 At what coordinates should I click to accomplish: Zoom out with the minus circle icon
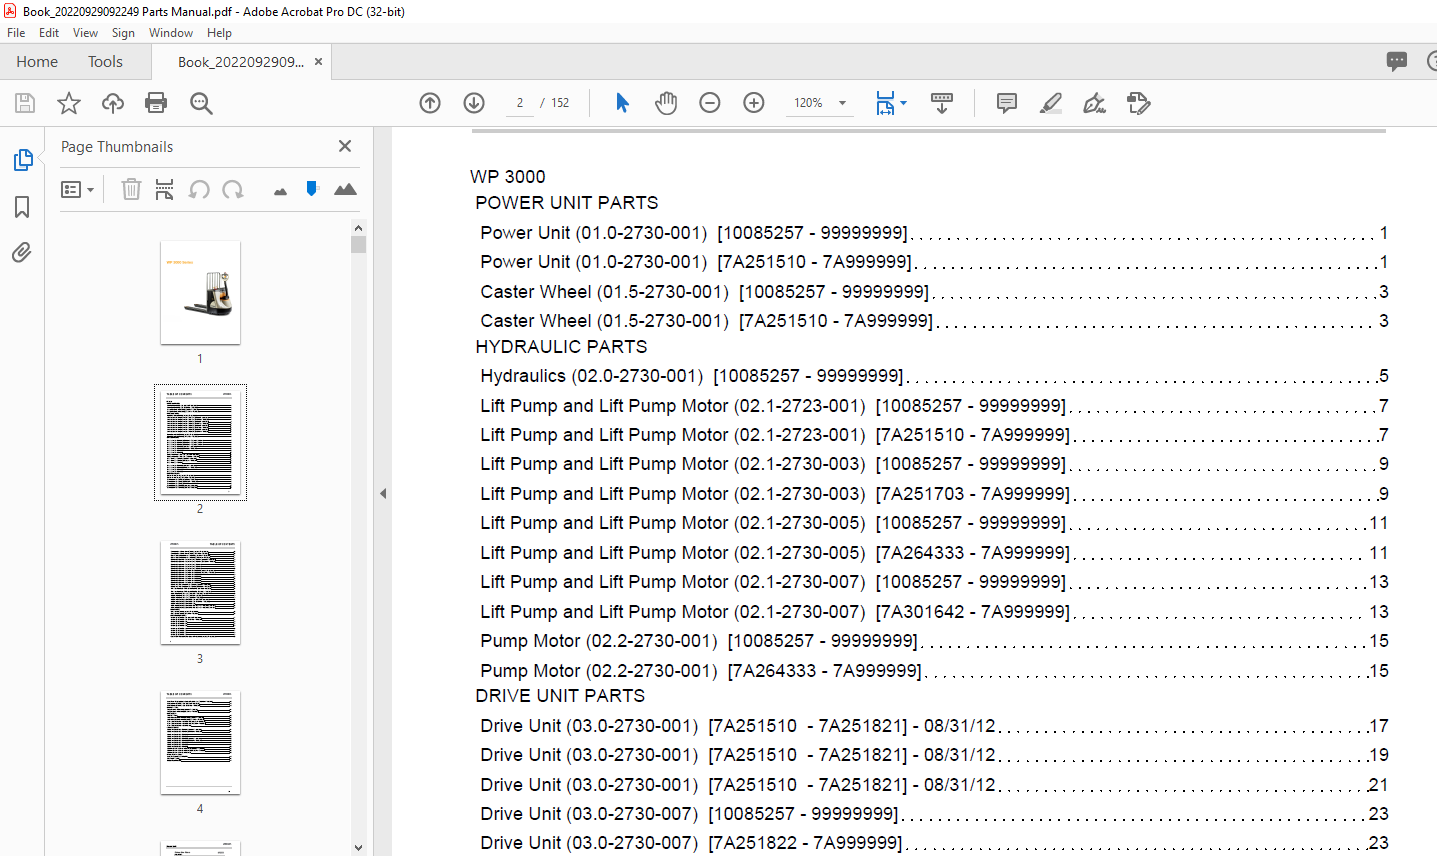pos(710,103)
